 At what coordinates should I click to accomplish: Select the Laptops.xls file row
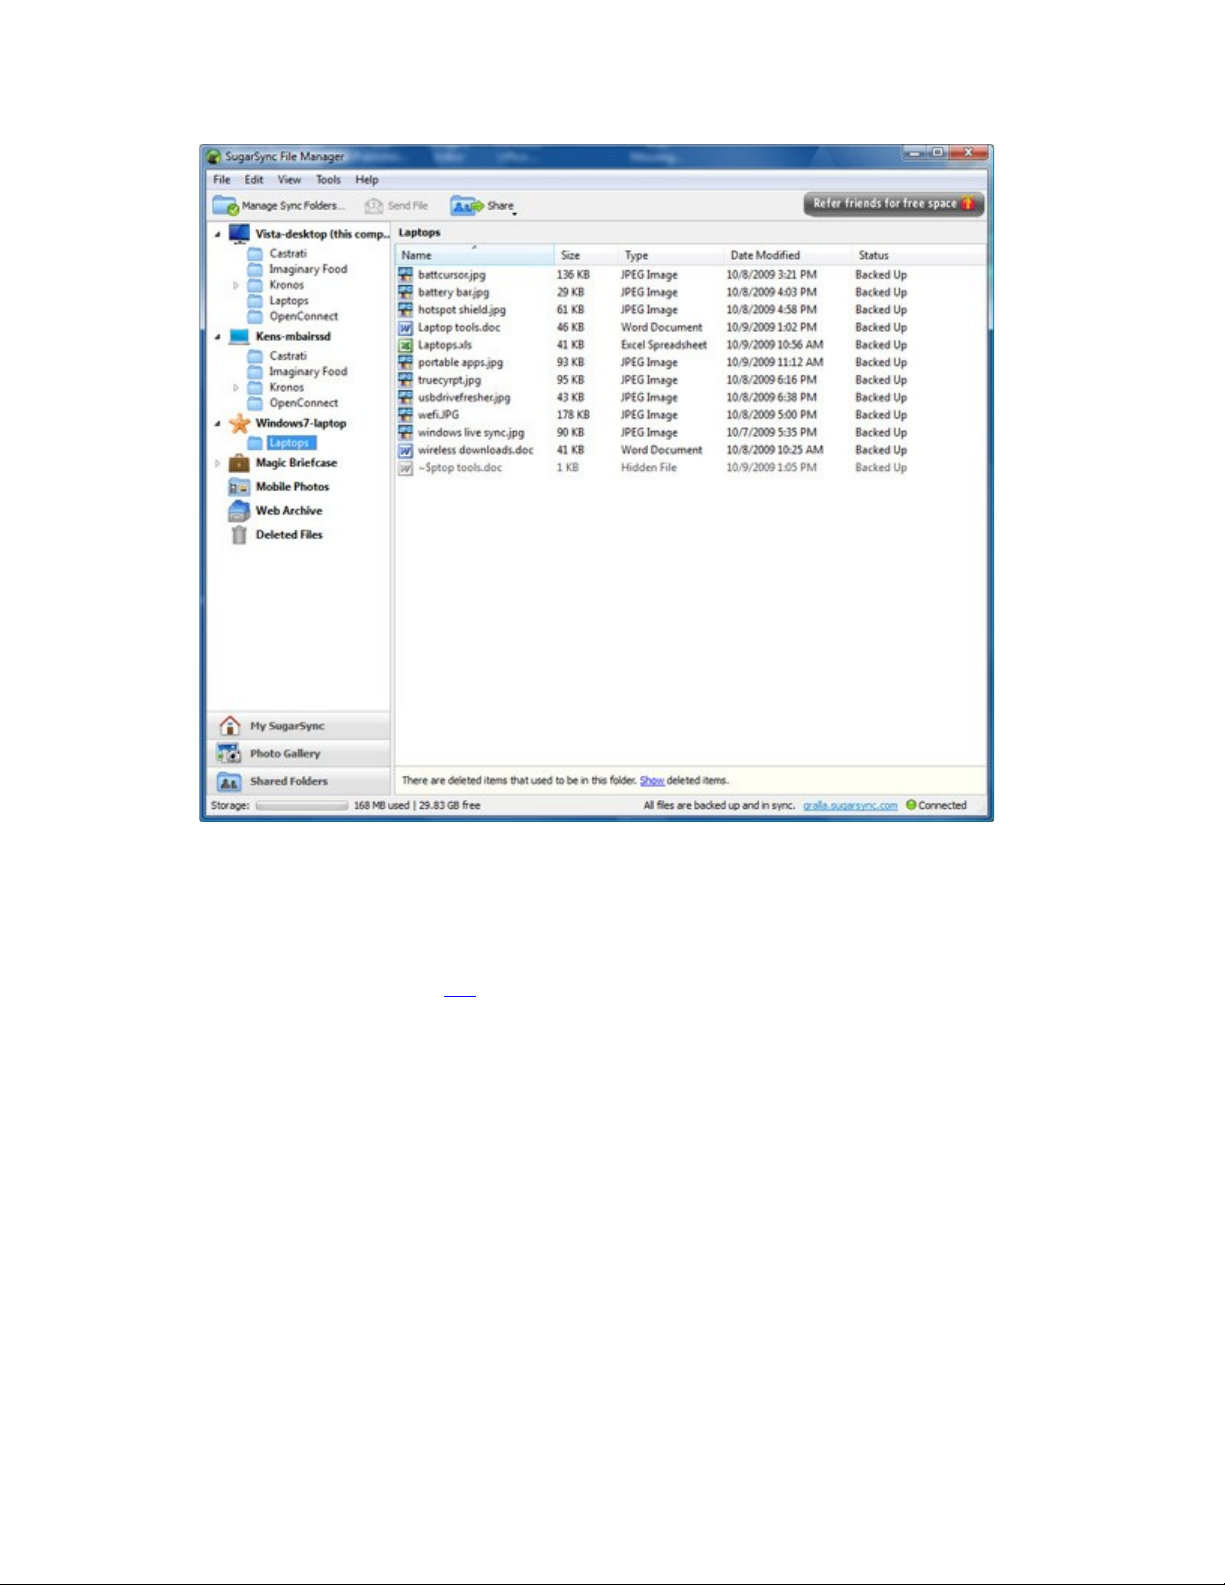click(x=445, y=345)
